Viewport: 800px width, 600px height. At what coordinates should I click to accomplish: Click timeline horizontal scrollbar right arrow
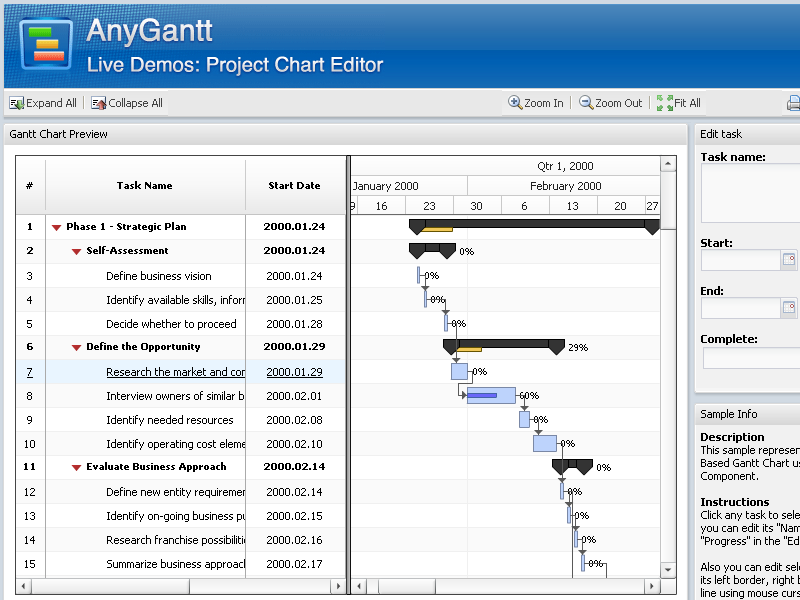[652, 586]
